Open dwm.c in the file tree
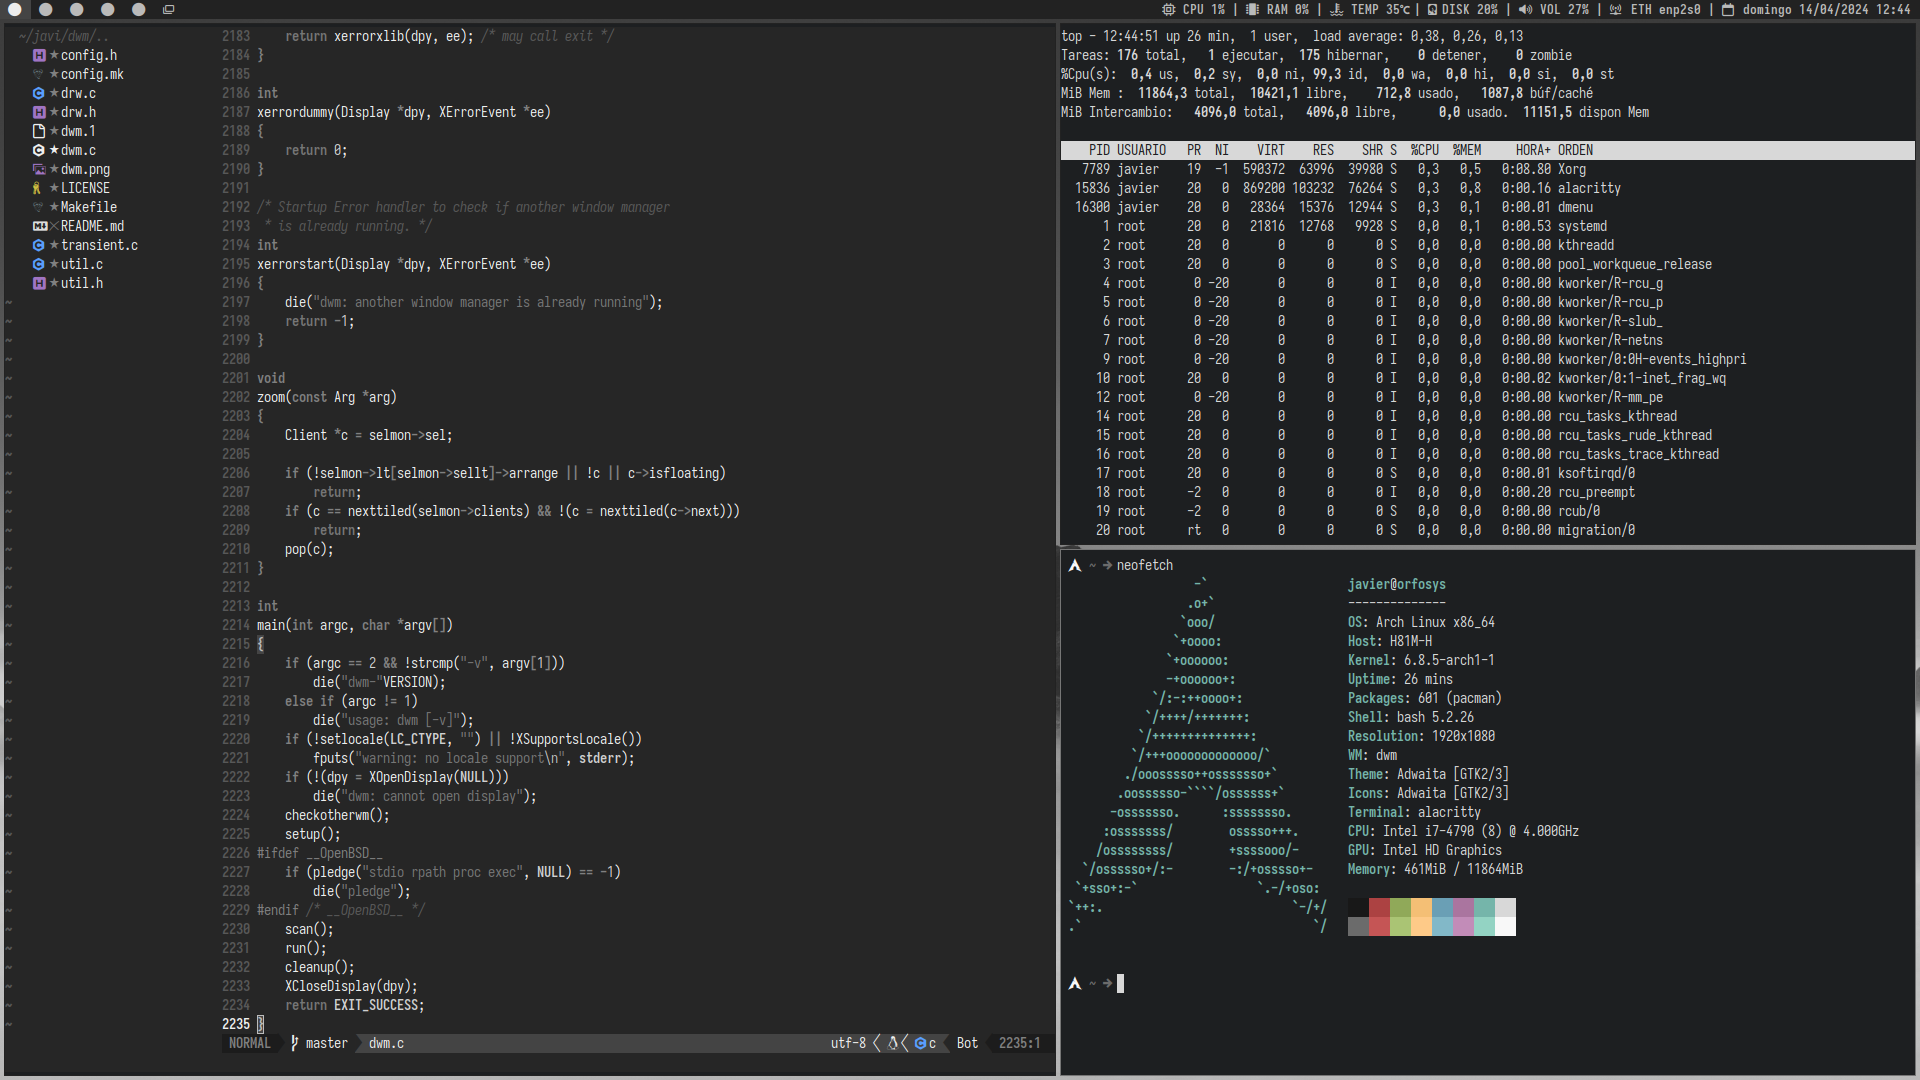The width and height of the screenshot is (1920, 1080). 79,150
